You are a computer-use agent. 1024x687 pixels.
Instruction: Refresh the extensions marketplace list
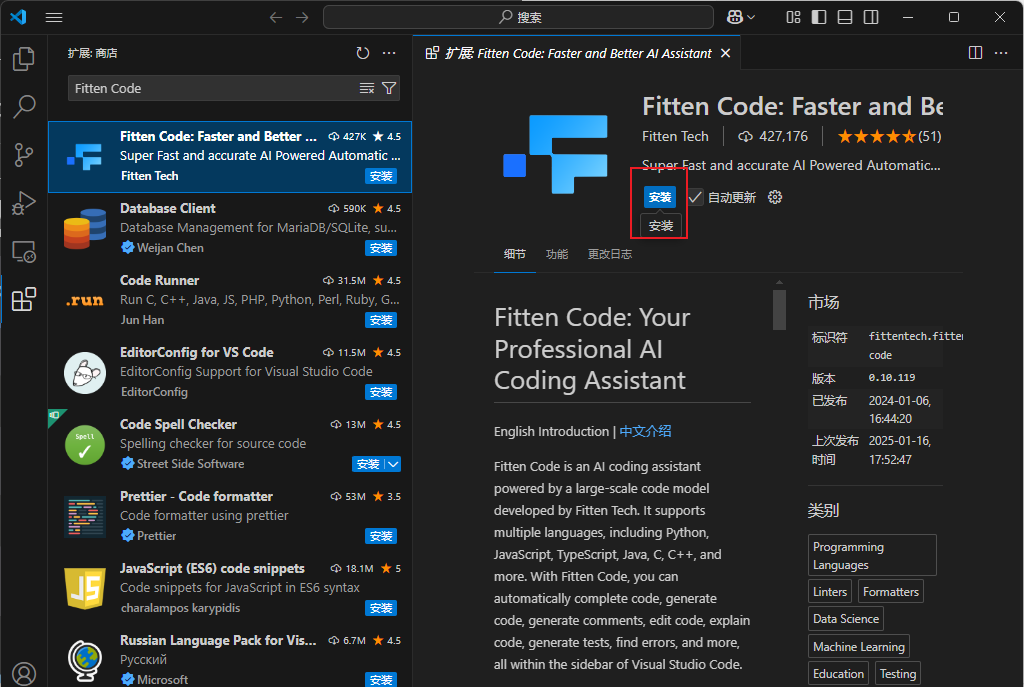coord(363,53)
